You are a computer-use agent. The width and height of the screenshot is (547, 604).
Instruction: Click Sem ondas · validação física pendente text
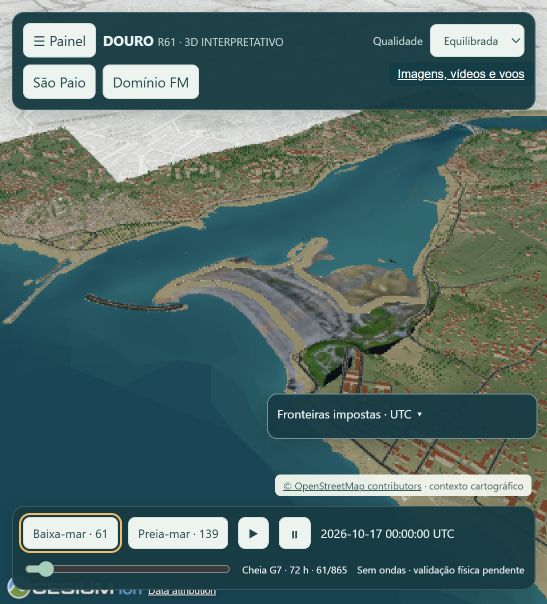[x=441, y=570]
